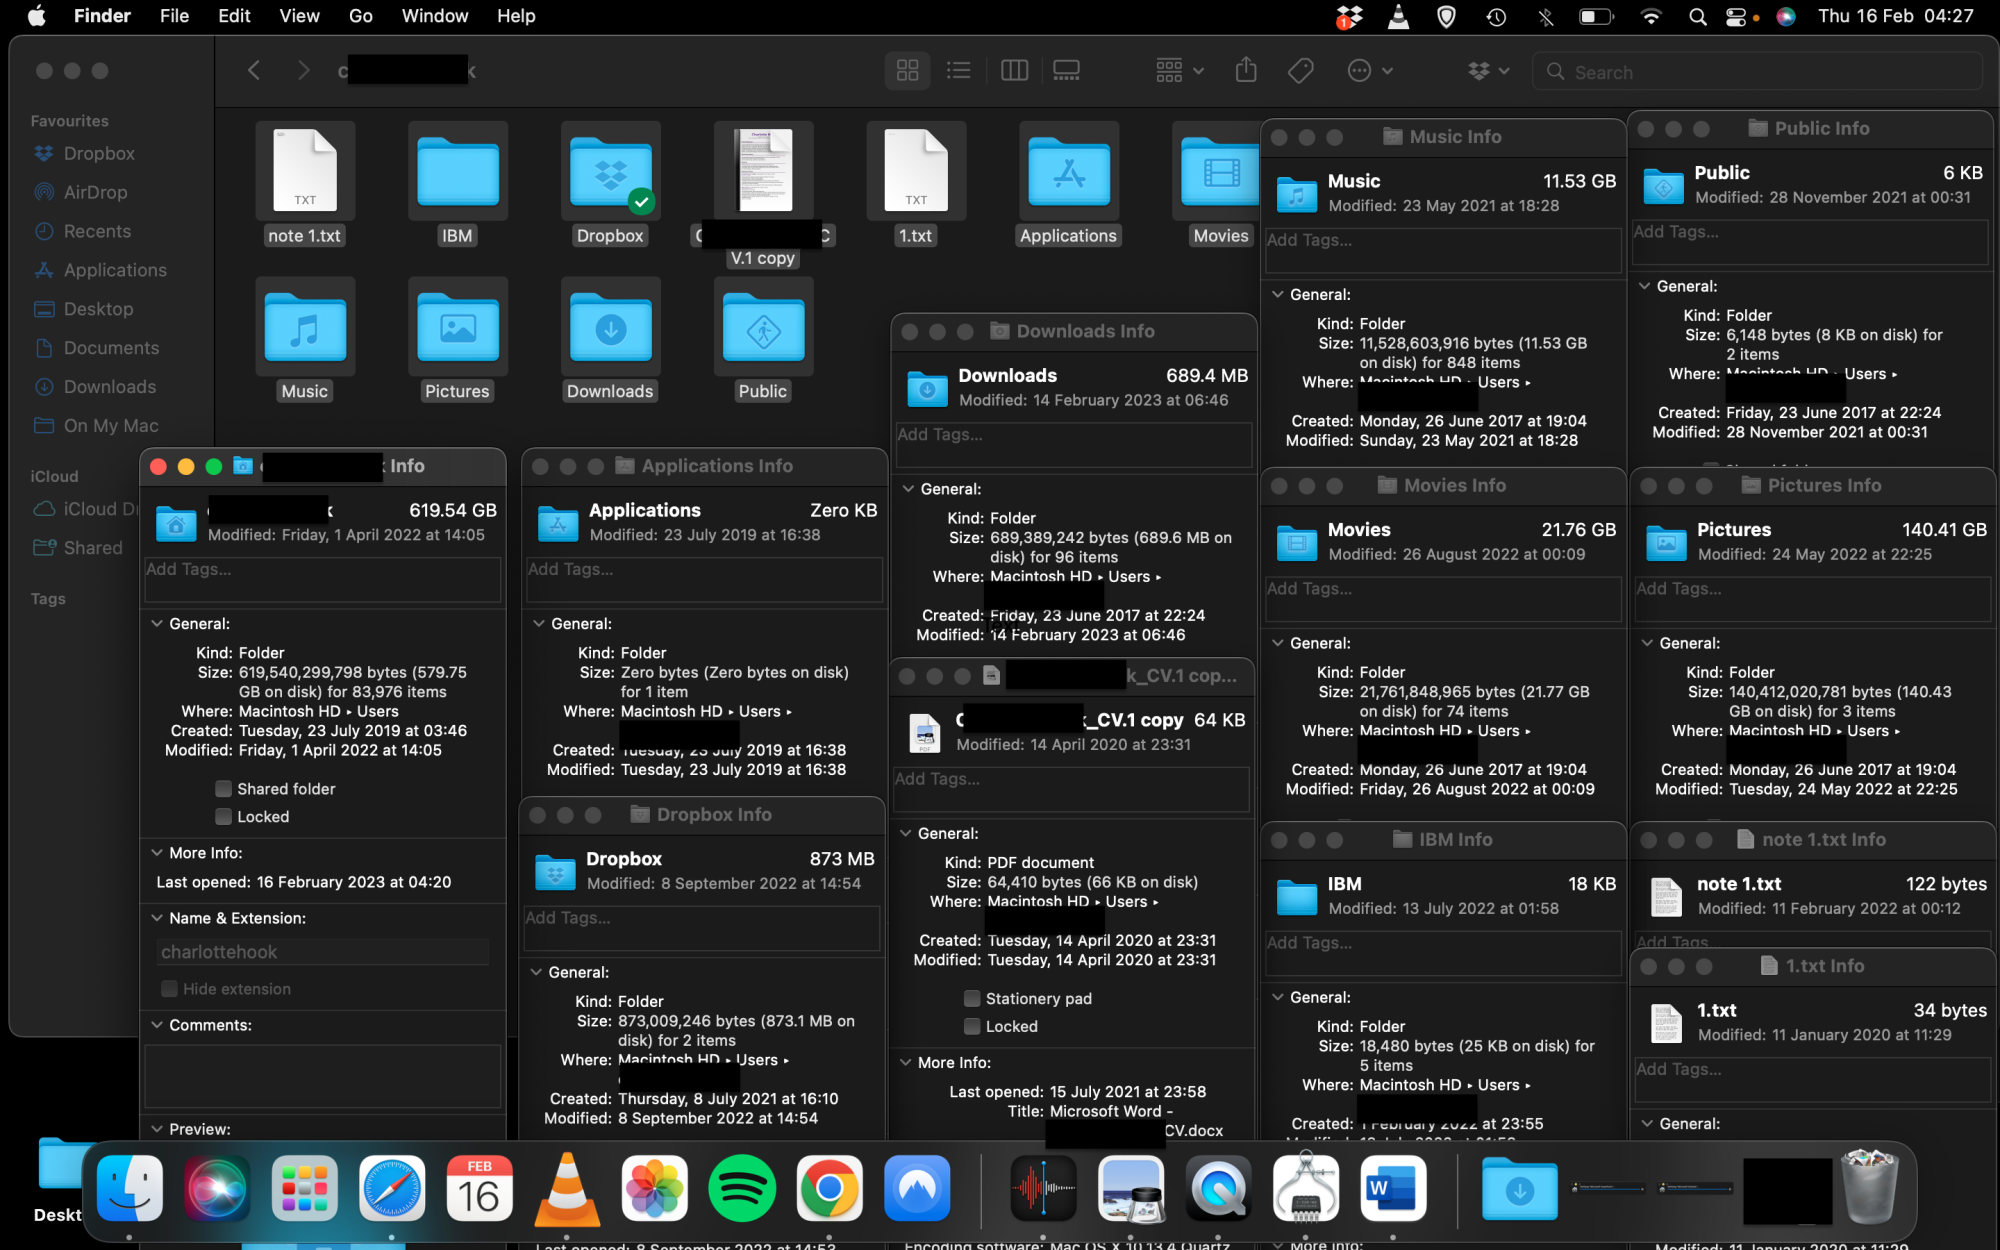Select Documents in the sidebar
The height and width of the screenshot is (1250, 2000).
[111, 348]
